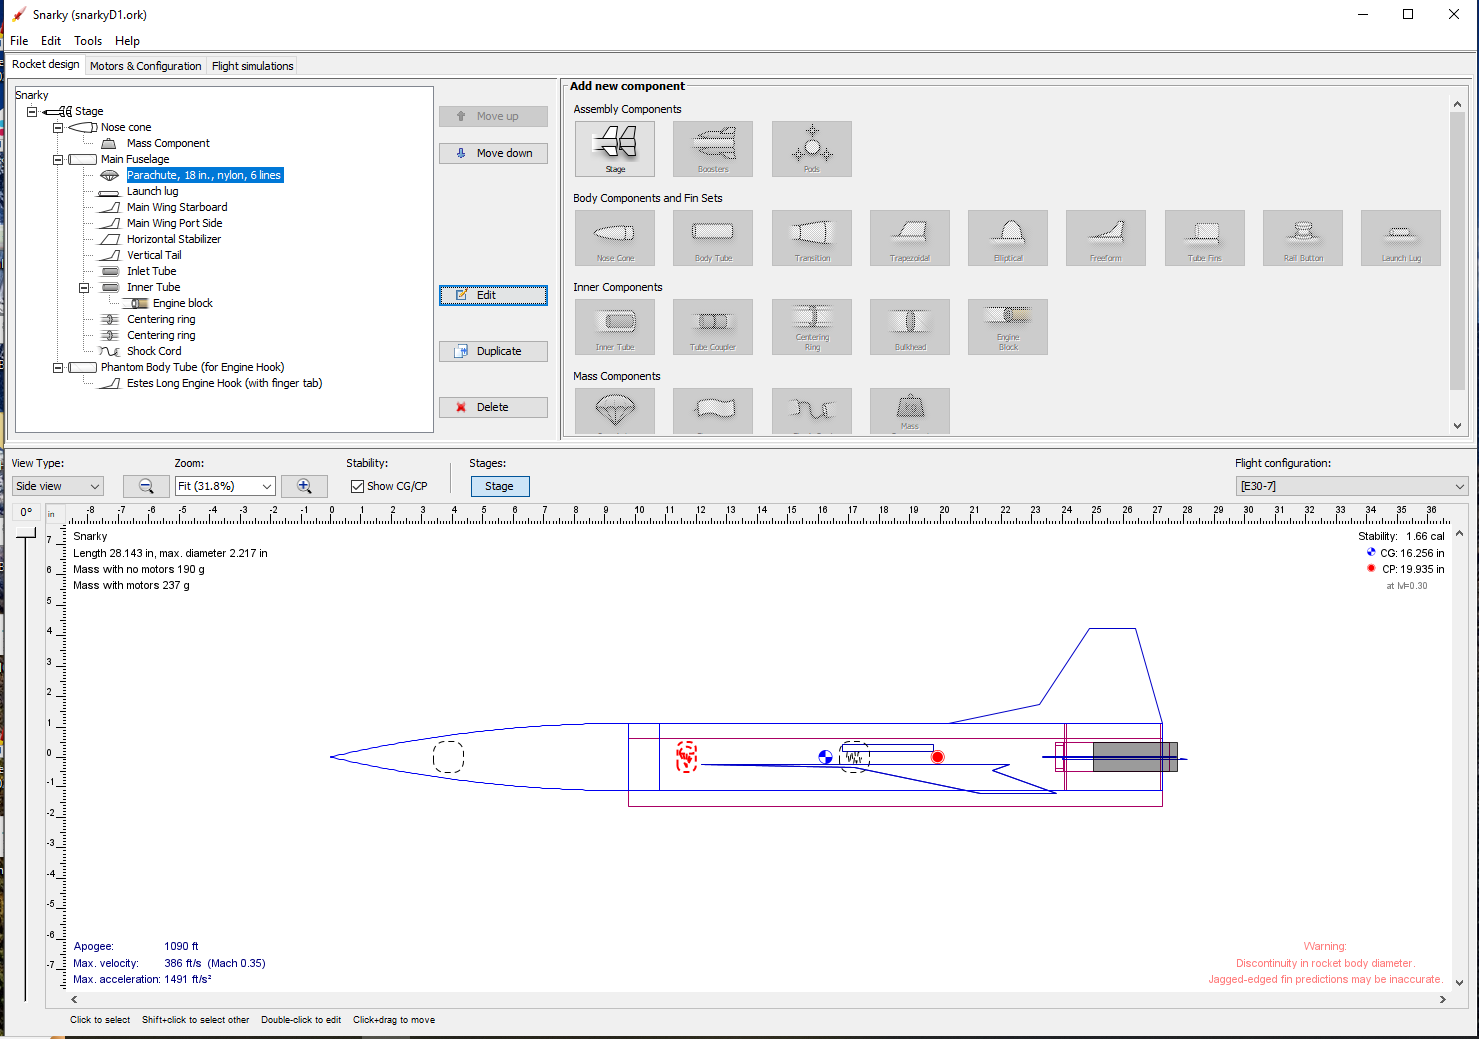Insert a Tube Coupler
The height and width of the screenshot is (1039, 1479).
712,327
